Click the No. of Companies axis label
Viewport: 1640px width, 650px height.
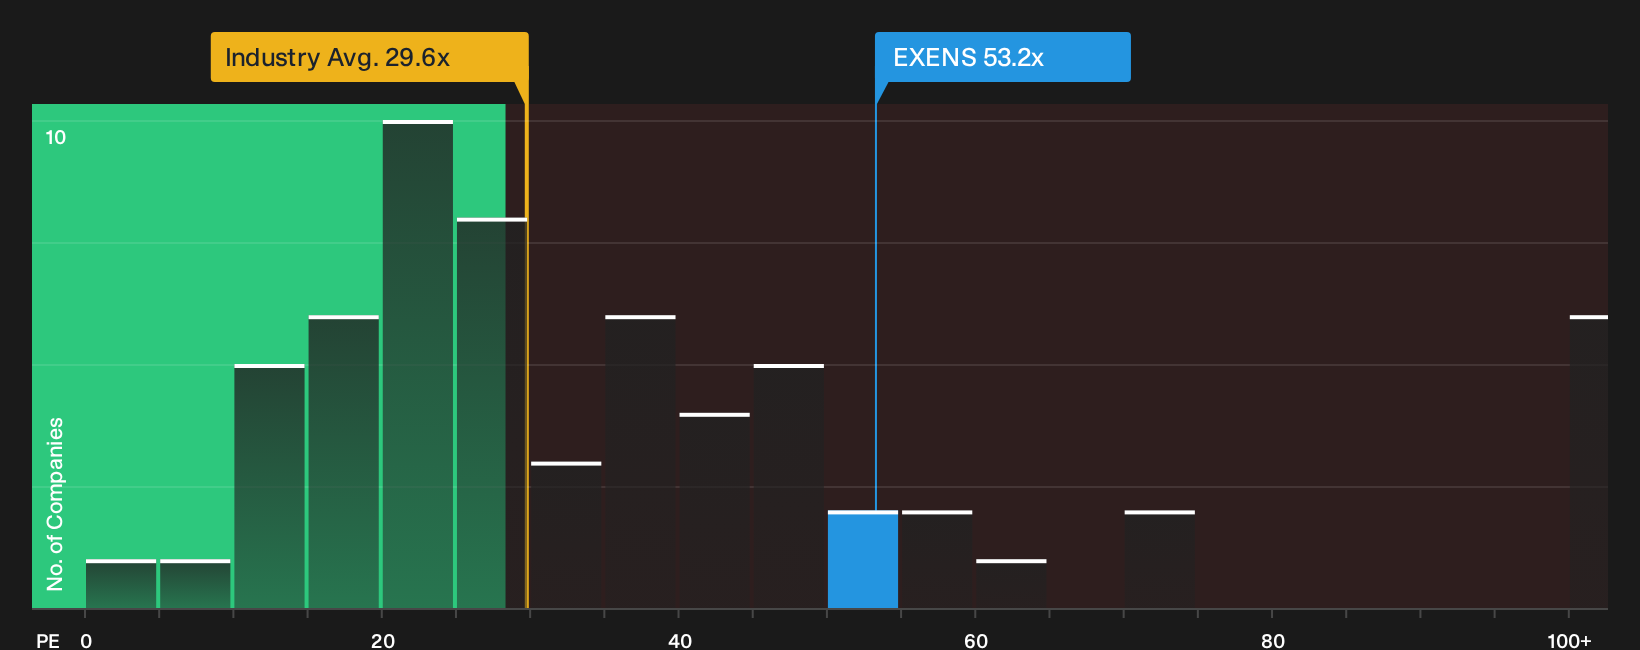click(x=55, y=504)
